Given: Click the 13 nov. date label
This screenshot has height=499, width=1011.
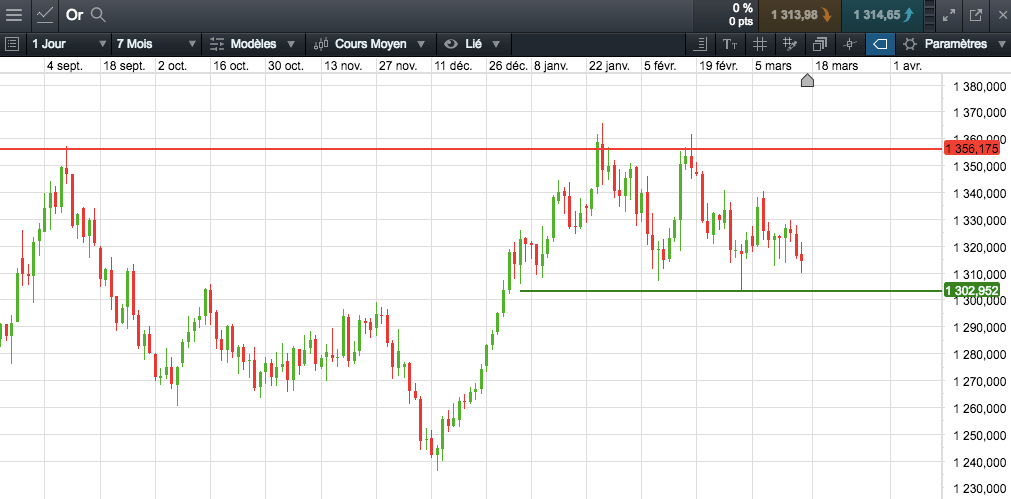Looking at the screenshot, I should coord(342,66).
